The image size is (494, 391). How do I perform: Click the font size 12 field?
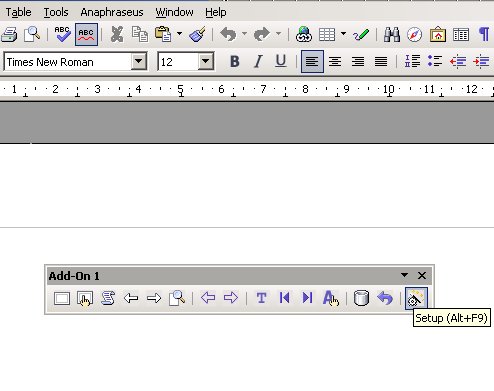click(x=178, y=62)
